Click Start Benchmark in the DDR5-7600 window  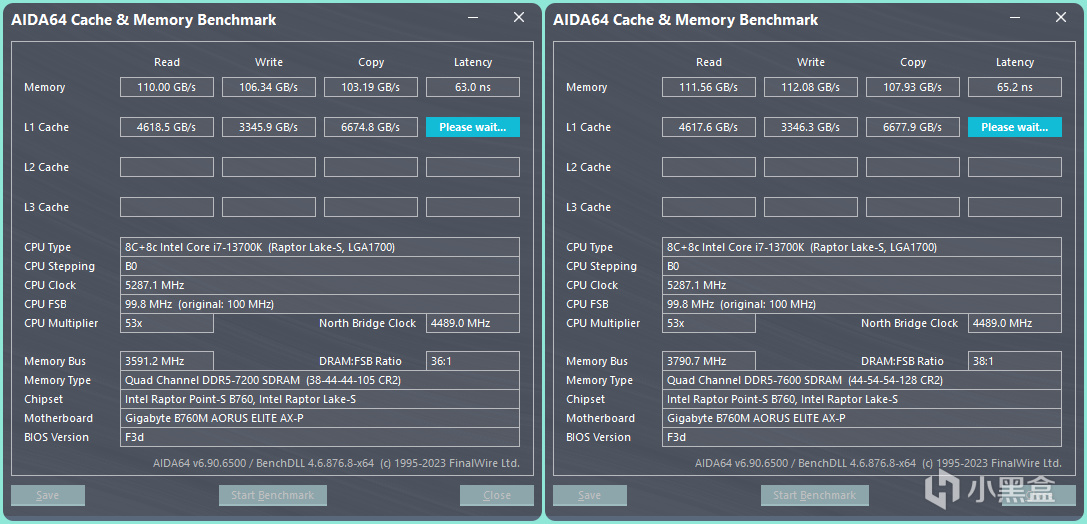click(814, 495)
